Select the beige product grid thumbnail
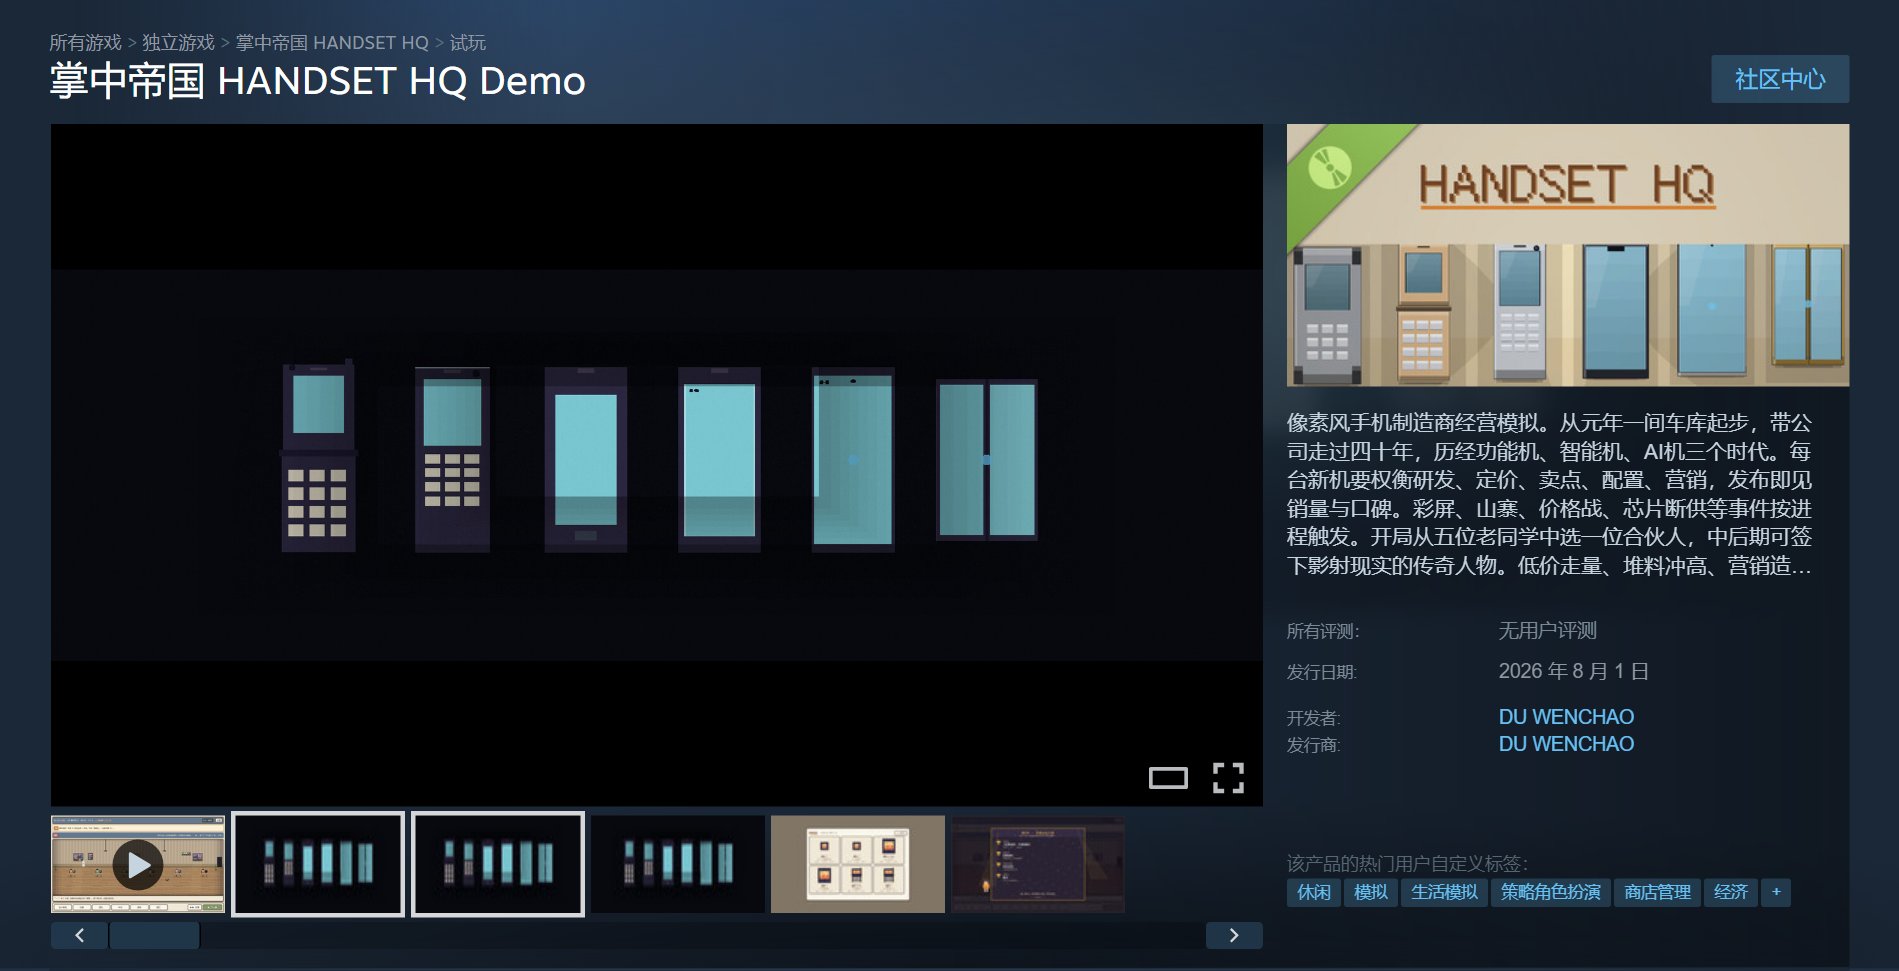 click(858, 864)
